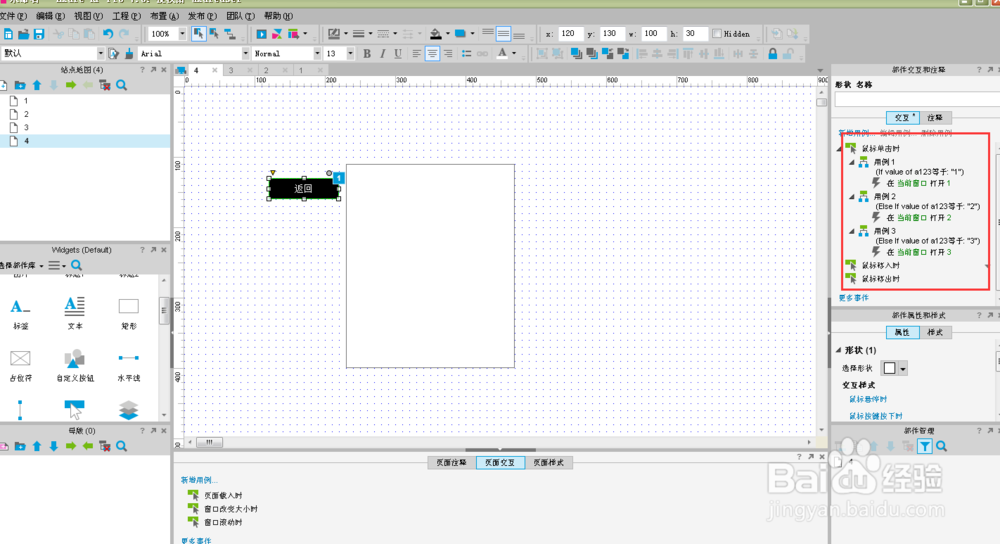Activate intersected selection mode arrow

pyautogui.click(x=198, y=34)
